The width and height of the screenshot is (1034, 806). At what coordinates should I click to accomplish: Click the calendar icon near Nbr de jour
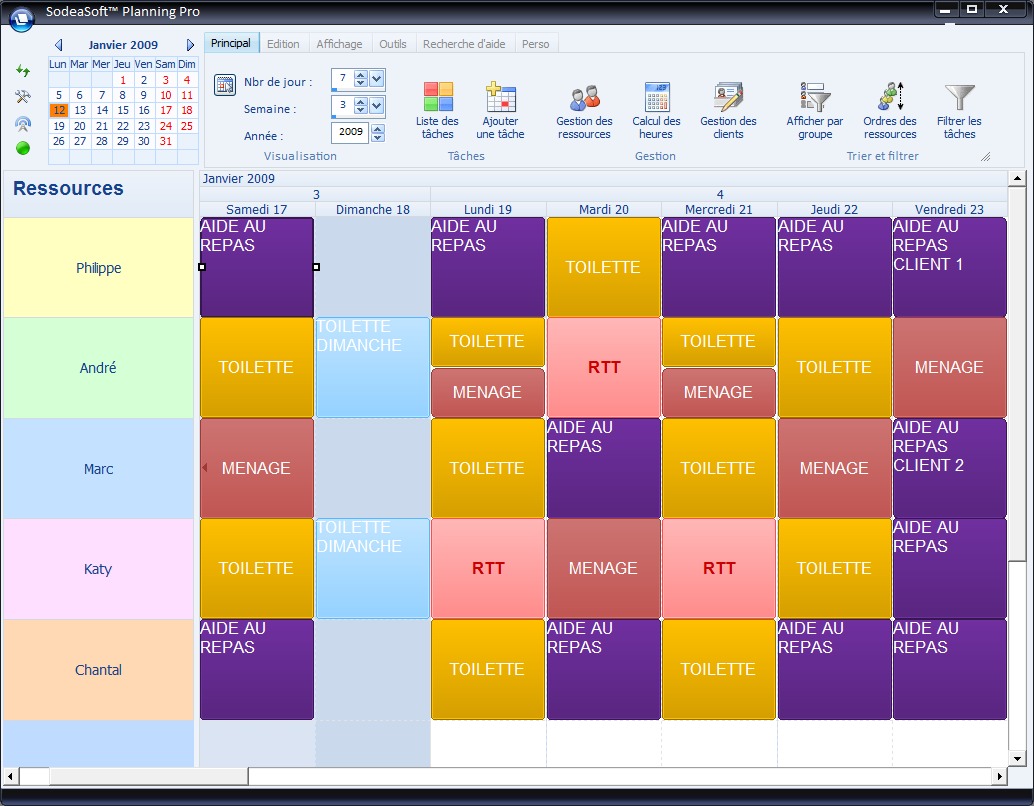225,83
